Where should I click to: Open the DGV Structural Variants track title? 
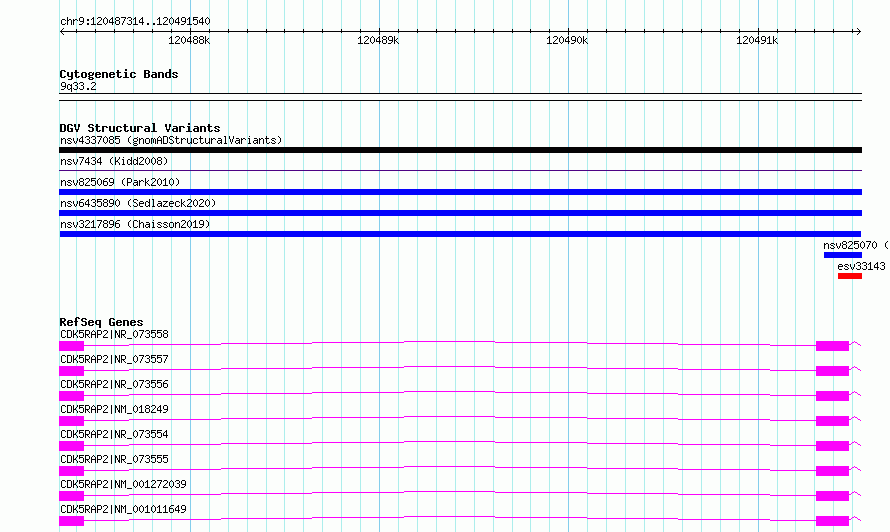coord(140,128)
